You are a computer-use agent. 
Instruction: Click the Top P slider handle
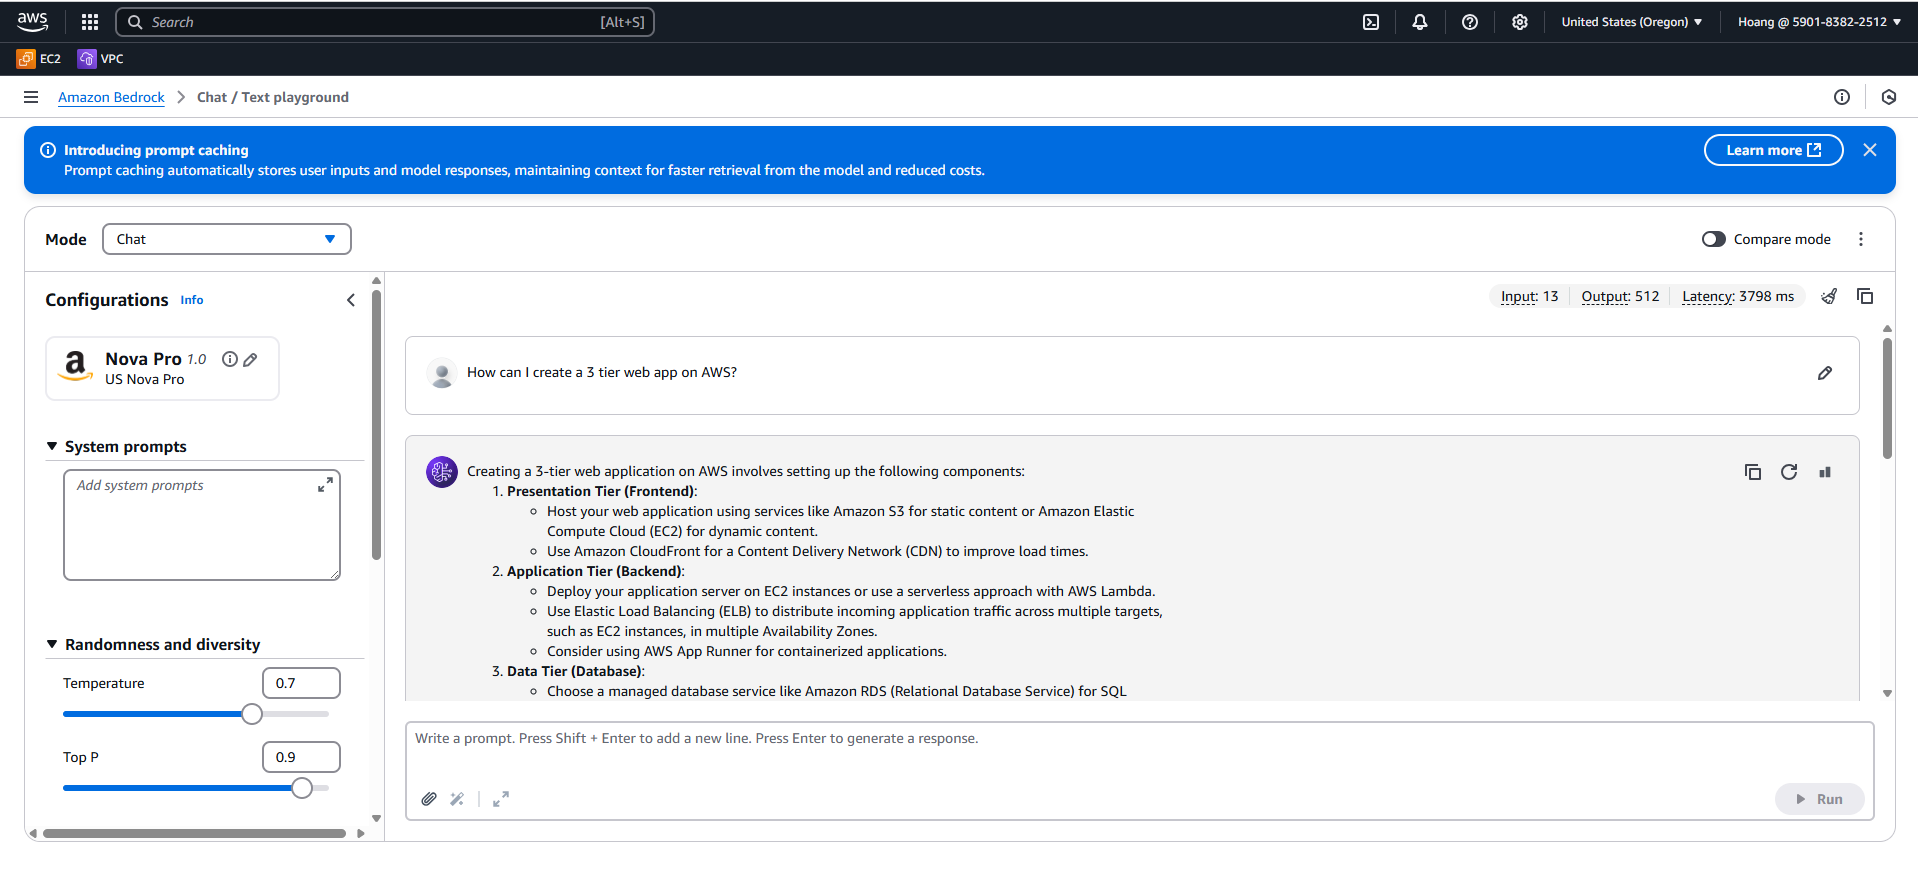tap(302, 788)
